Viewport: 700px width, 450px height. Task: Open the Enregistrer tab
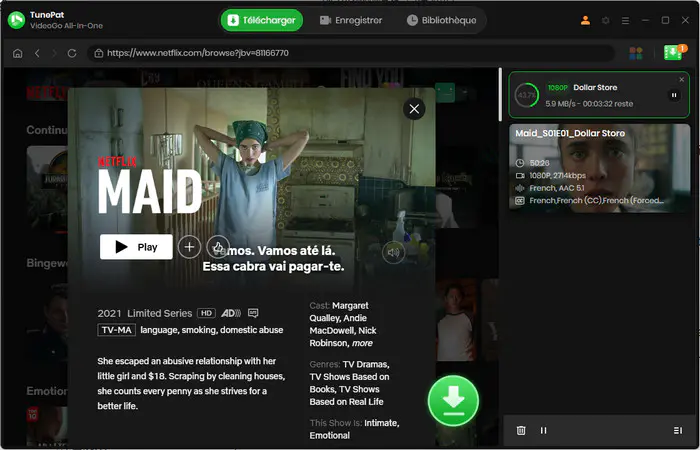click(x=351, y=20)
